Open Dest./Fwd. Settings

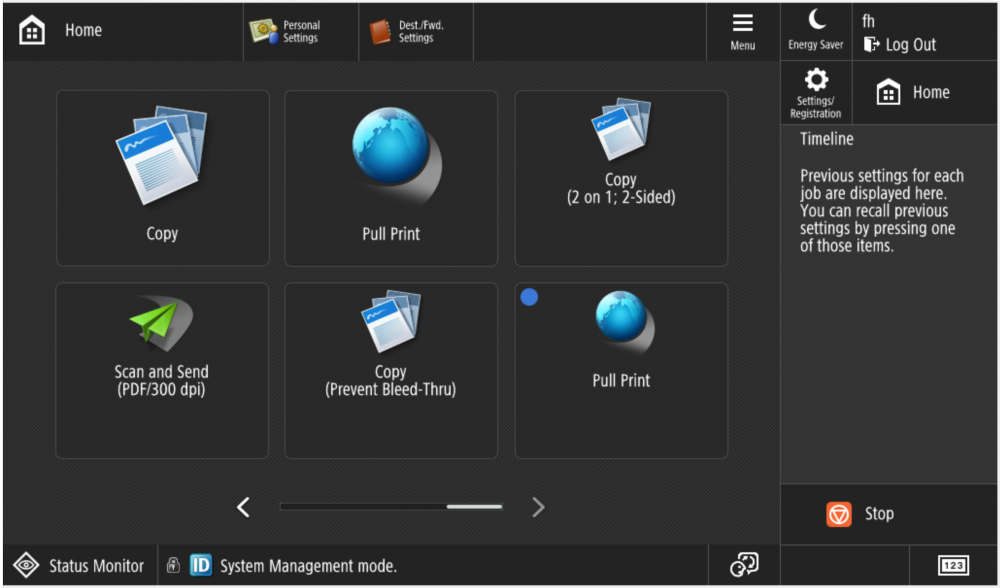pos(415,31)
